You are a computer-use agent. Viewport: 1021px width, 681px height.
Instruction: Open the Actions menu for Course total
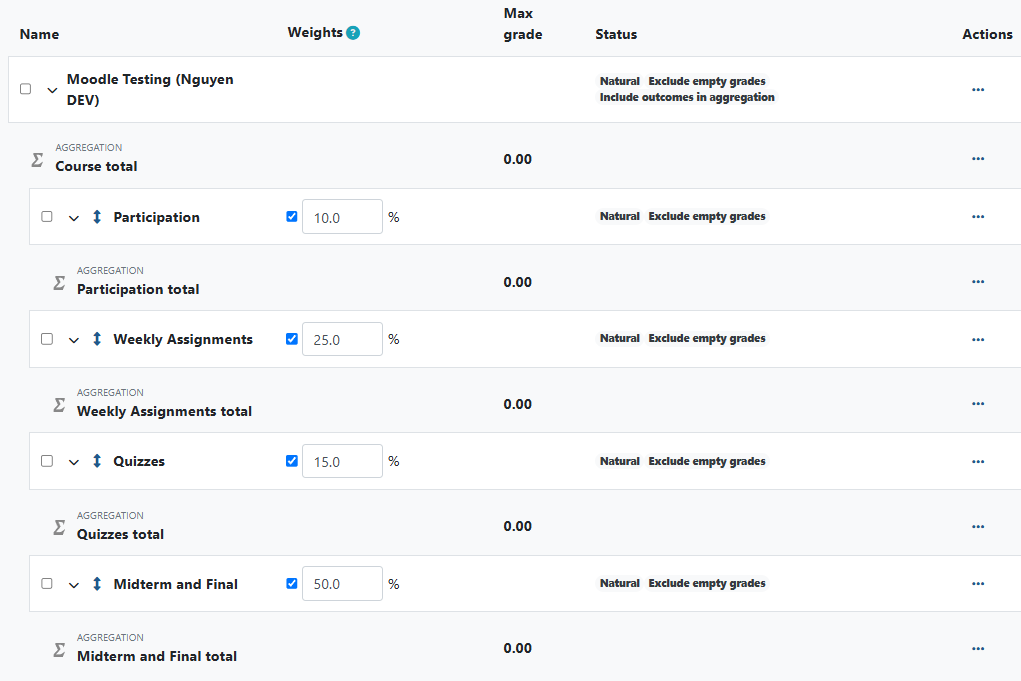(977, 158)
